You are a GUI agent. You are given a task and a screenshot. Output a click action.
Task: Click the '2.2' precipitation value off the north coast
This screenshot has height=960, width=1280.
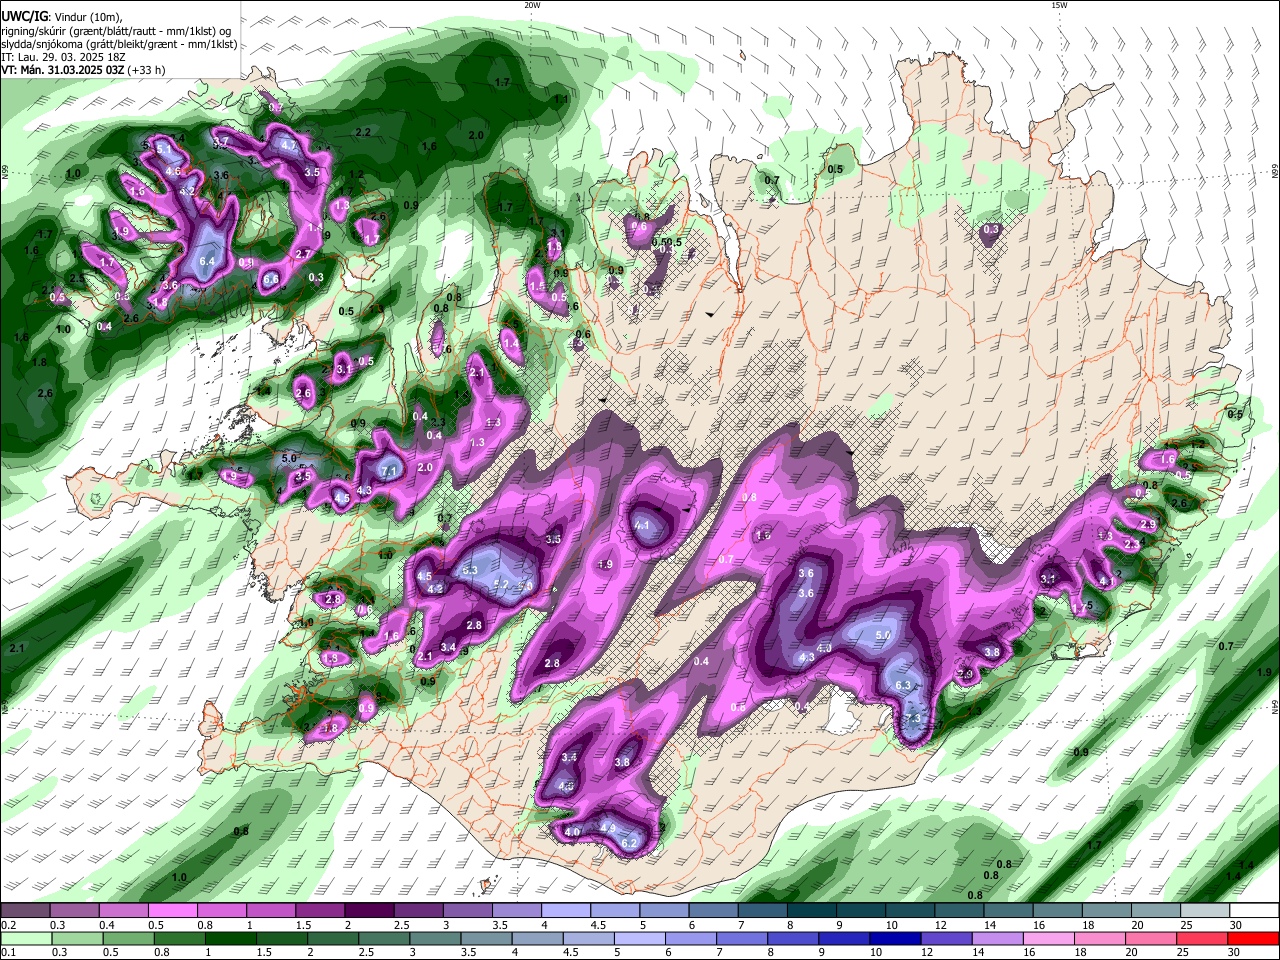363,132
